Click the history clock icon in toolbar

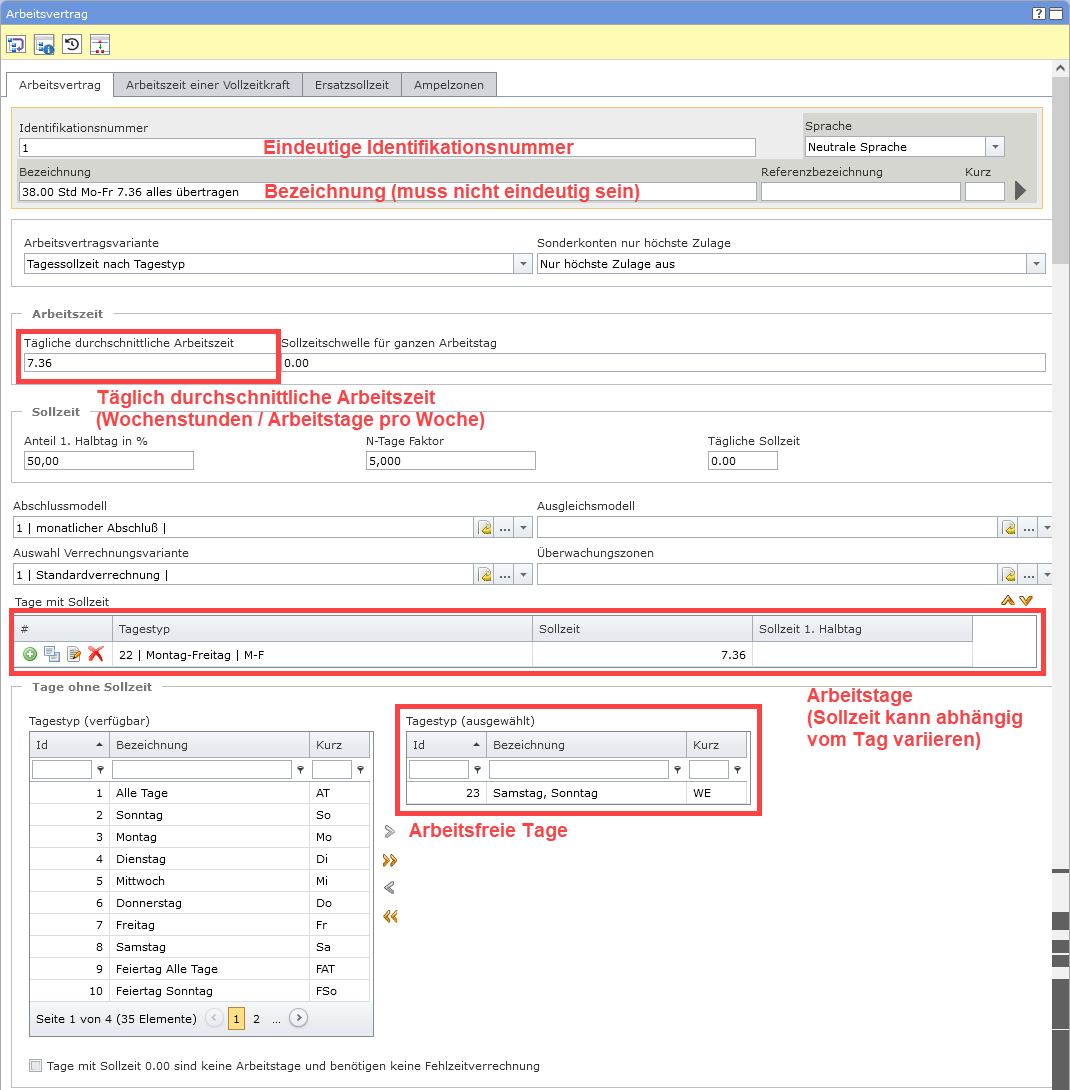click(72, 44)
